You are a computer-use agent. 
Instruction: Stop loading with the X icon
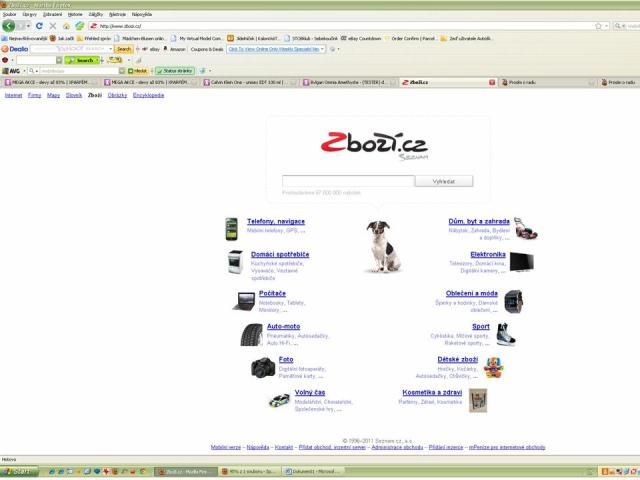[53, 26]
